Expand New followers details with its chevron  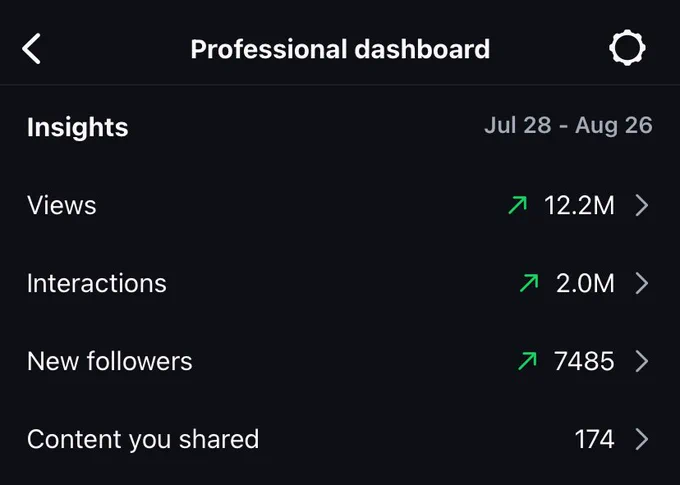tap(642, 361)
